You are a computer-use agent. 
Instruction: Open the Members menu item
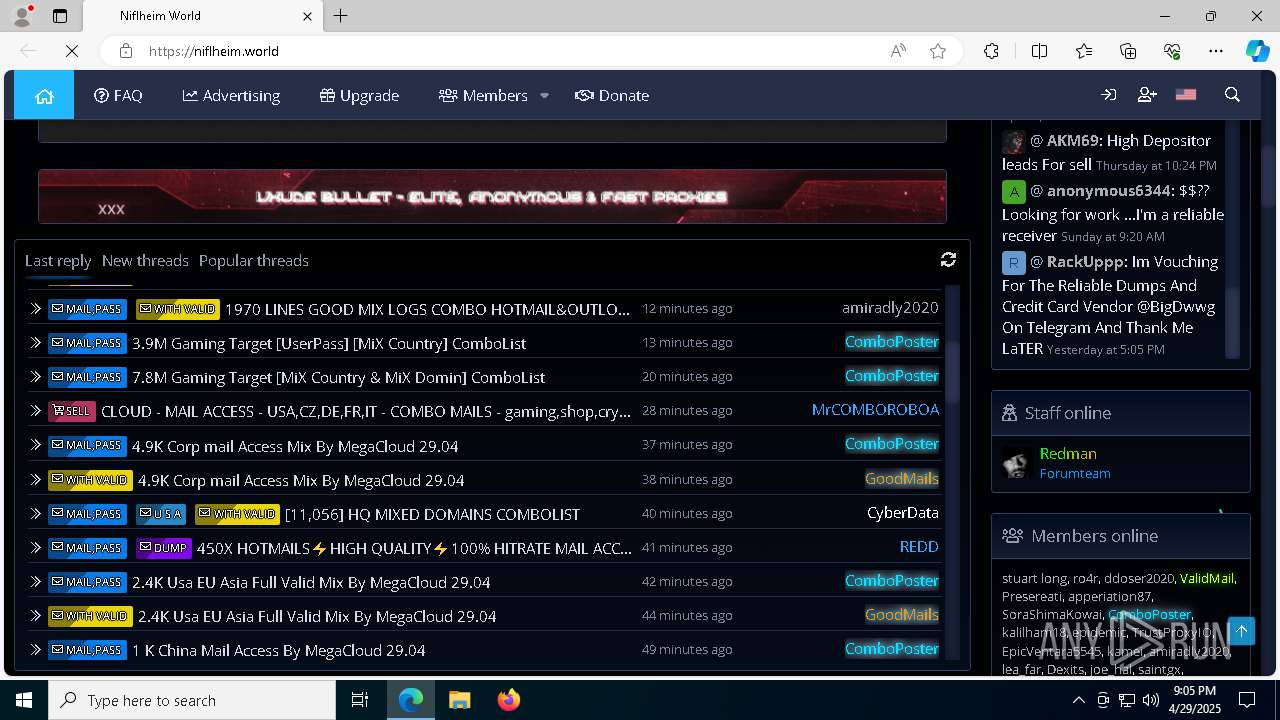click(x=484, y=95)
